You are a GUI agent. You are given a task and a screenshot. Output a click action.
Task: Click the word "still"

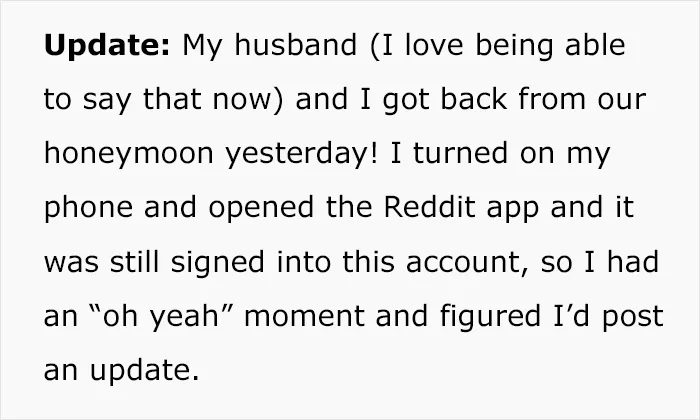[x=134, y=262]
